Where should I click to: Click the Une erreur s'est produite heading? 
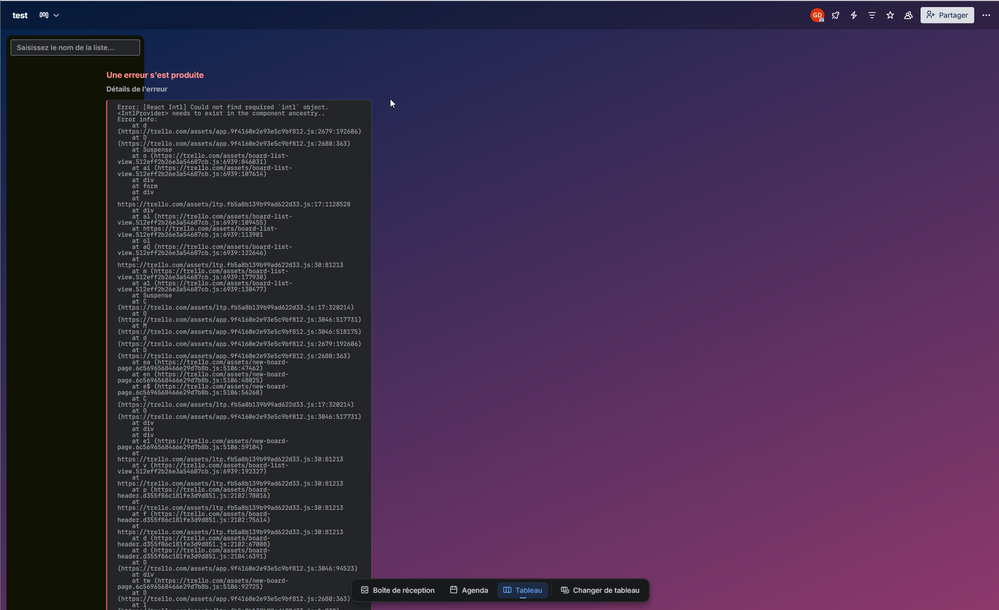pyautogui.click(x=155, y=75)
